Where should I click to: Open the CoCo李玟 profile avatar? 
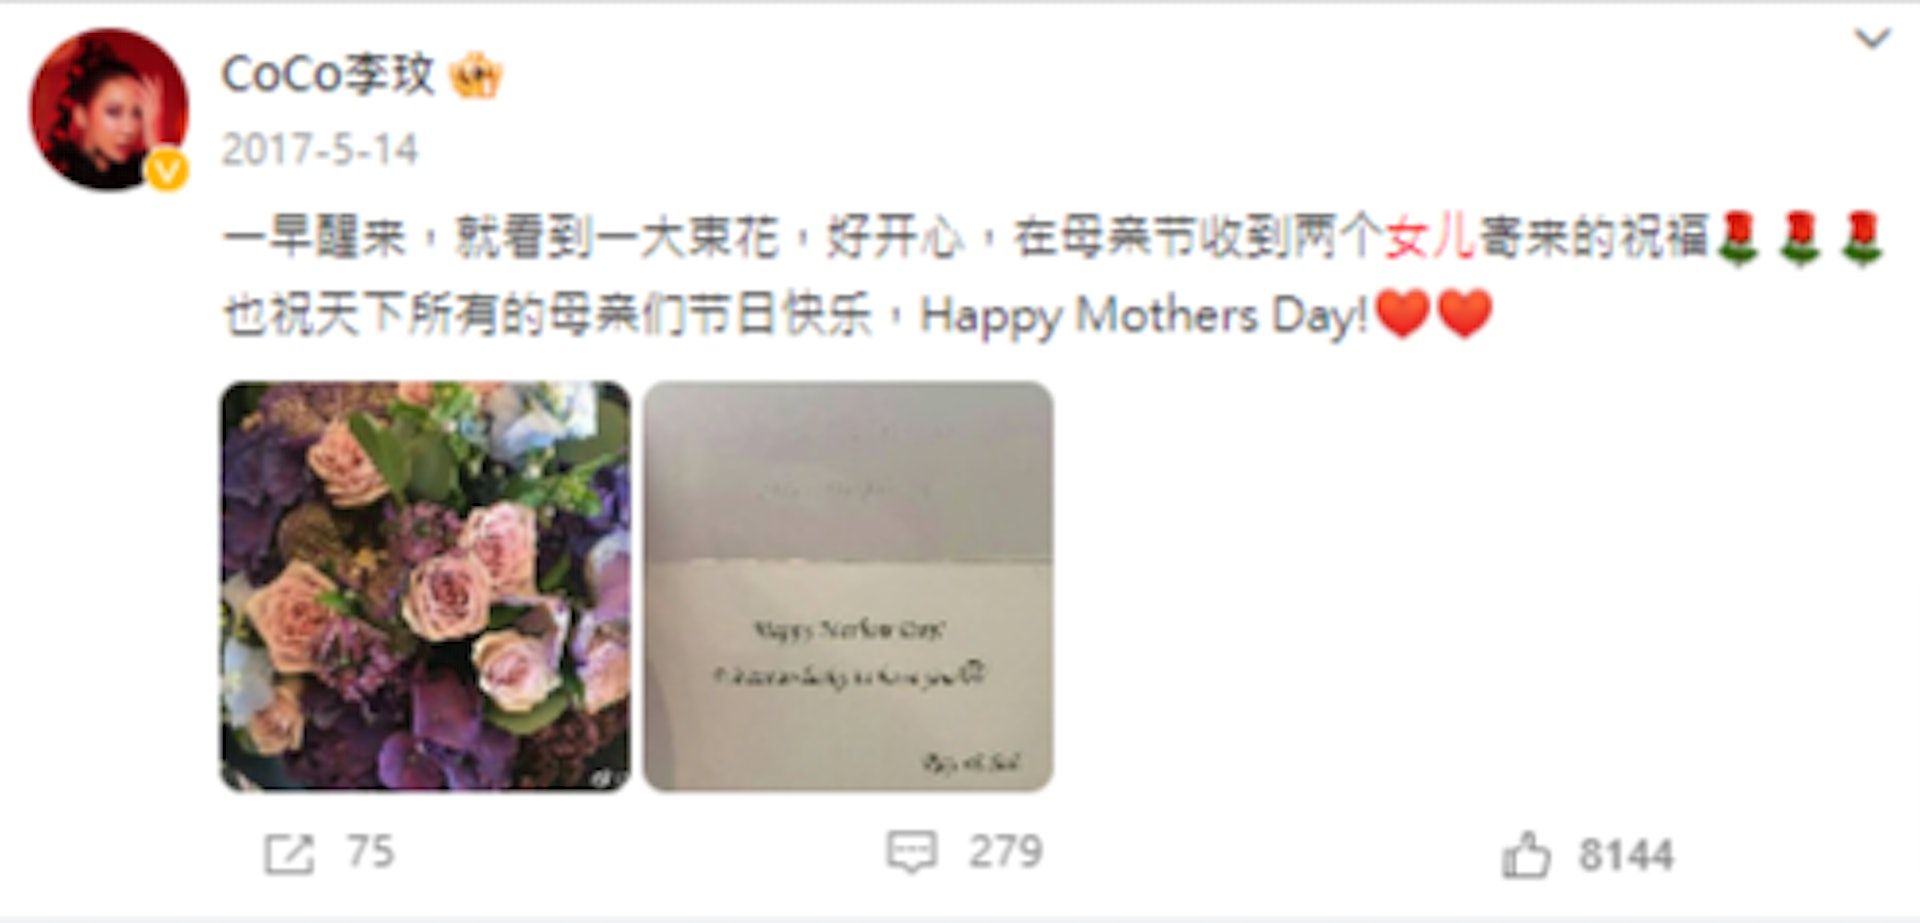(109, 109)
